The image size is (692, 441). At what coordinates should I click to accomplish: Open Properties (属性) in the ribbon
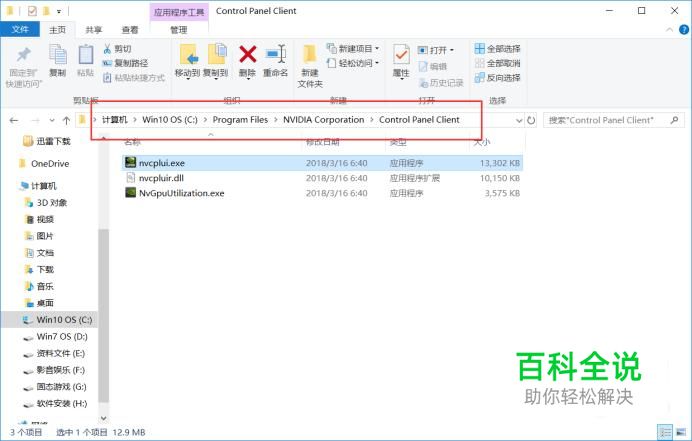401,61
